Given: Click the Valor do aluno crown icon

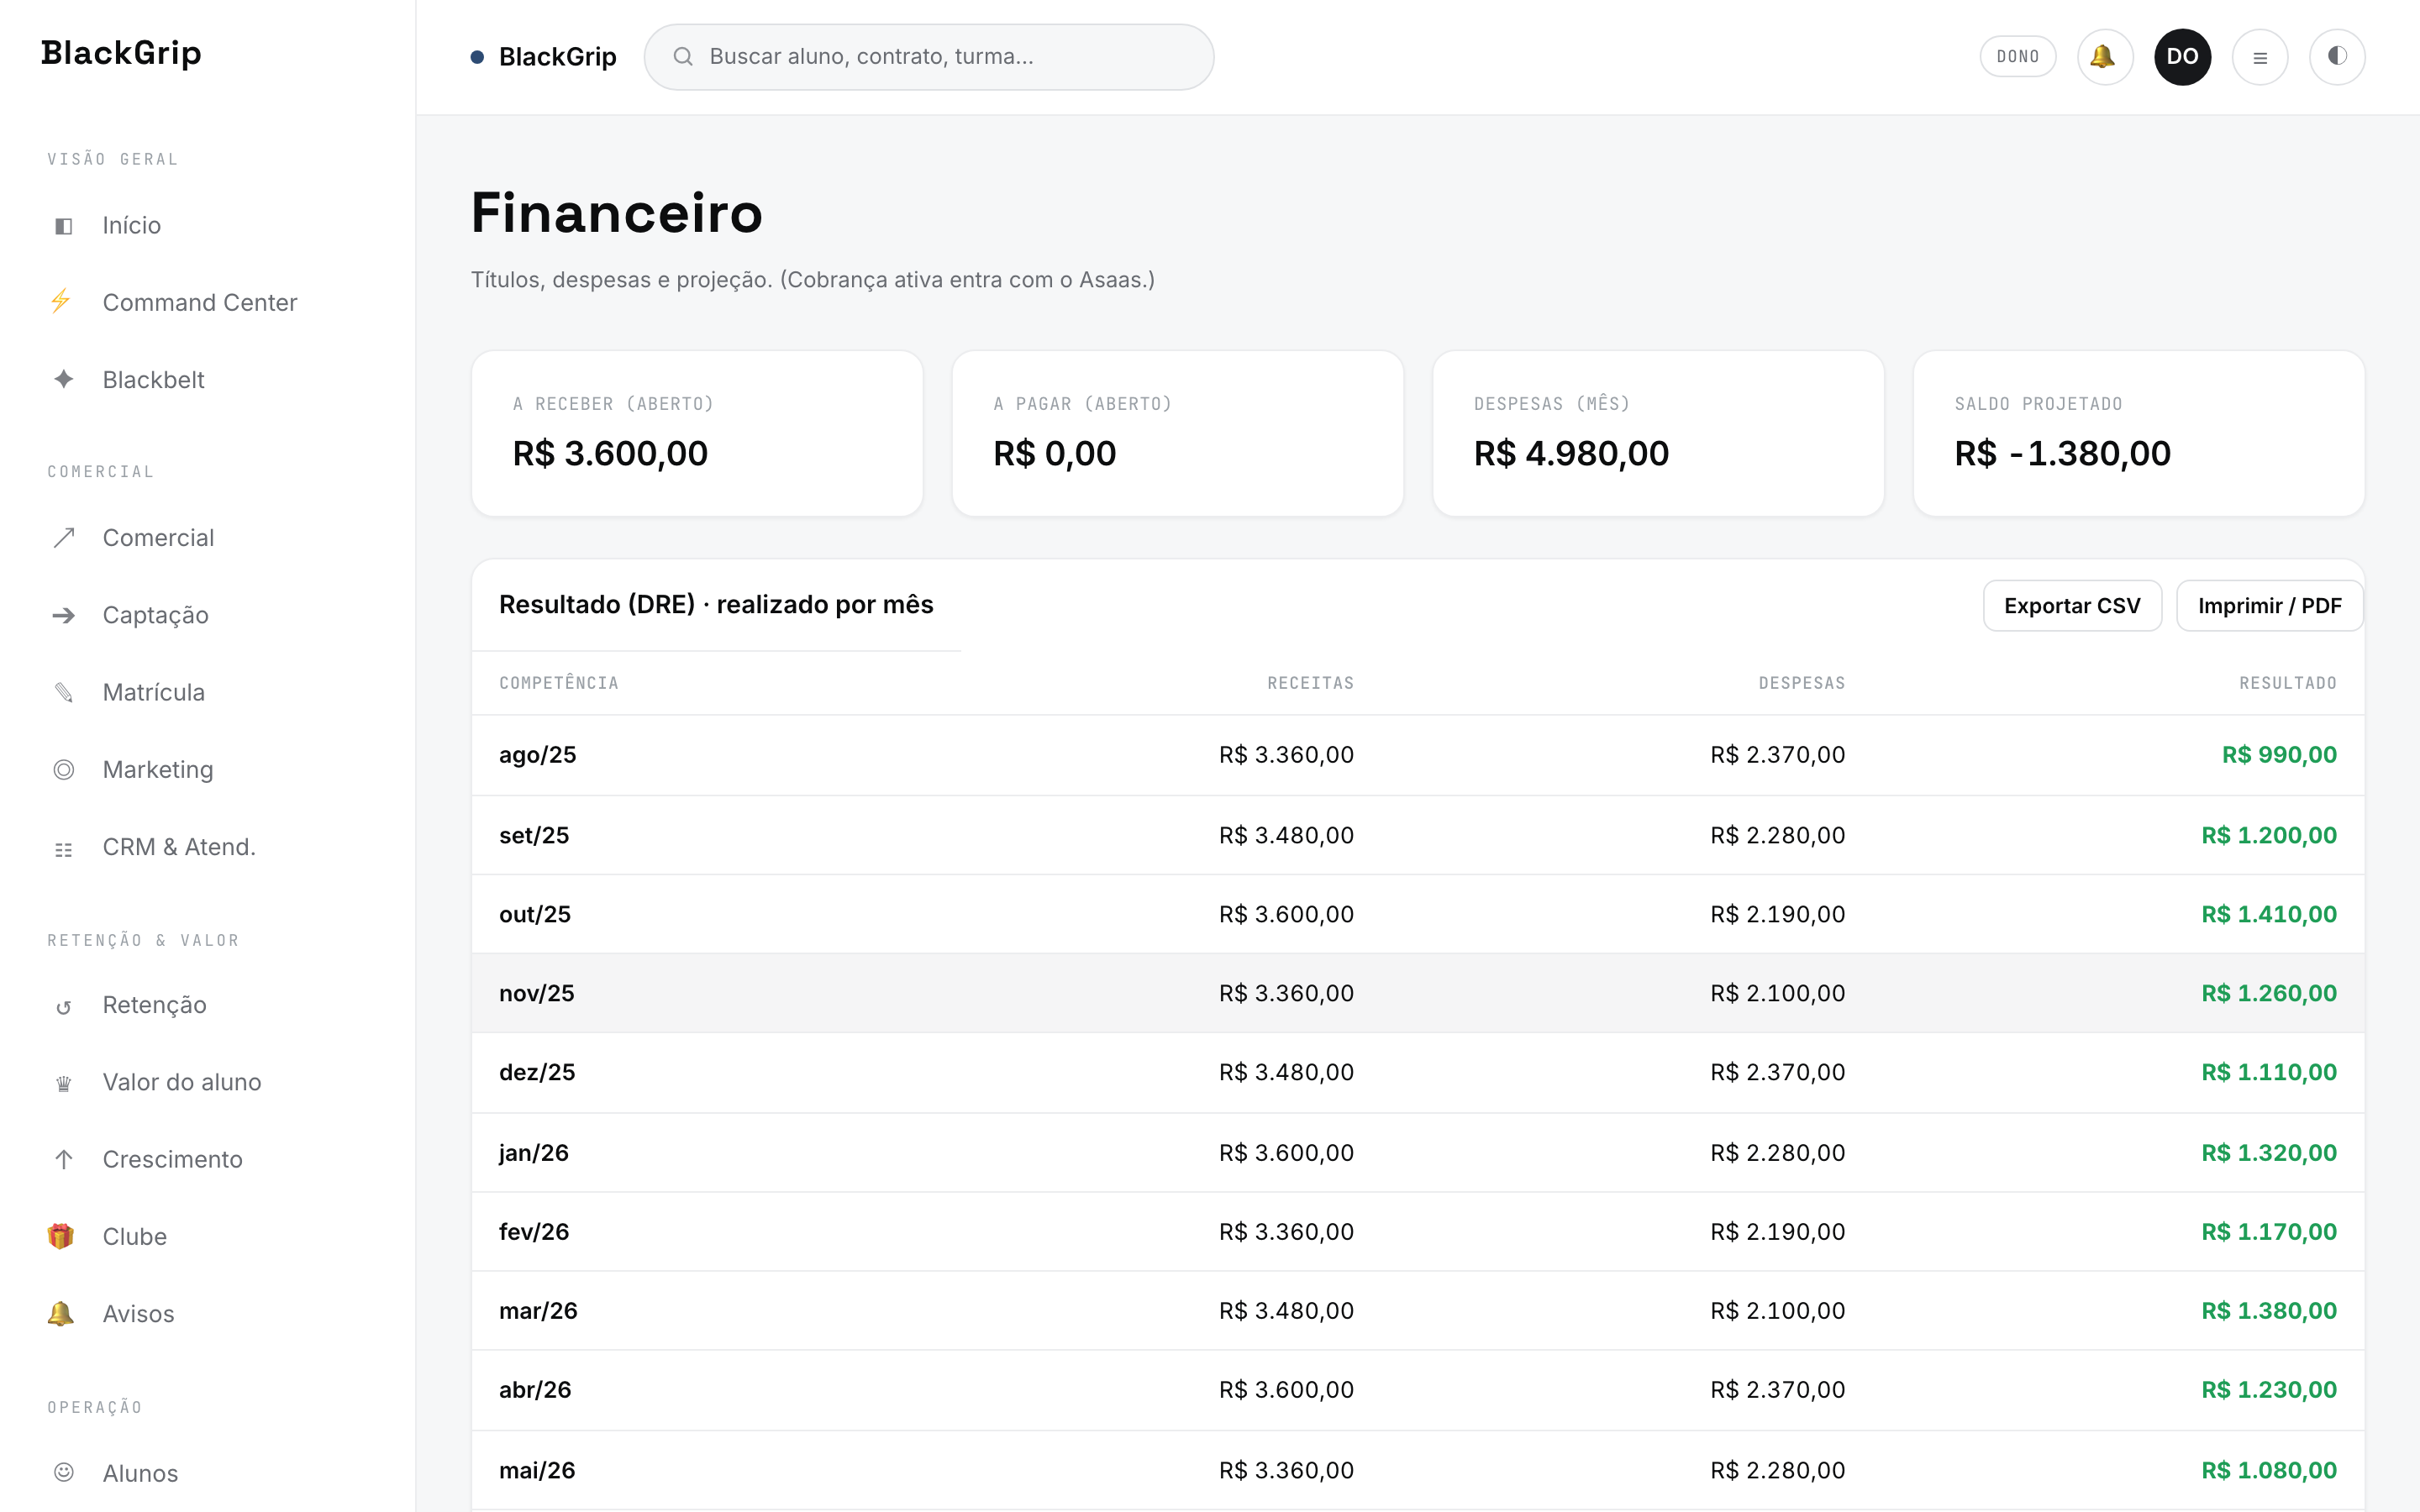Looking at the screenshot, I should [x=63, y=1083].
